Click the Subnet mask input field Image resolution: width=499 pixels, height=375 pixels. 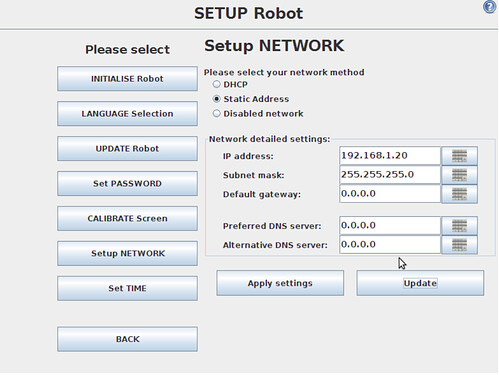[x=390, y=175]
